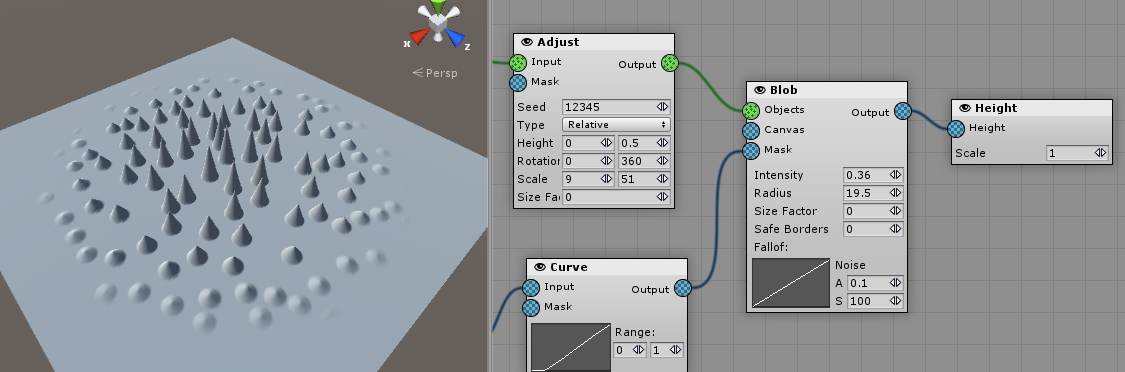Click the Adjust Height maximum field 0.5
1125x372 pixels.
(644, 143)
